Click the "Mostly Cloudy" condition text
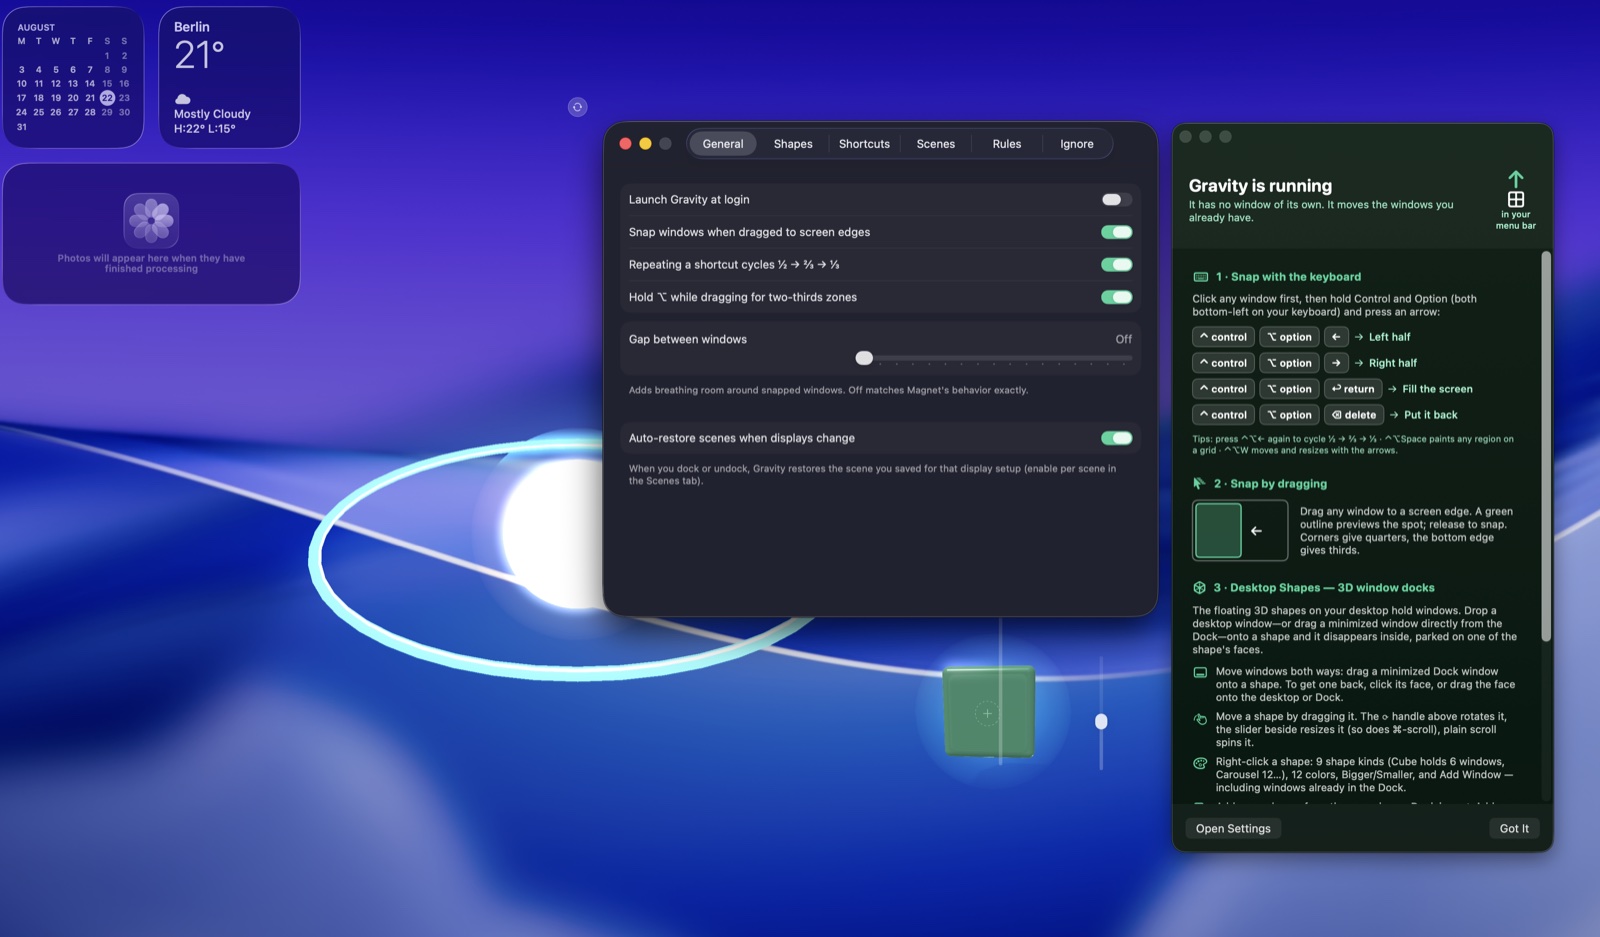 212,114
